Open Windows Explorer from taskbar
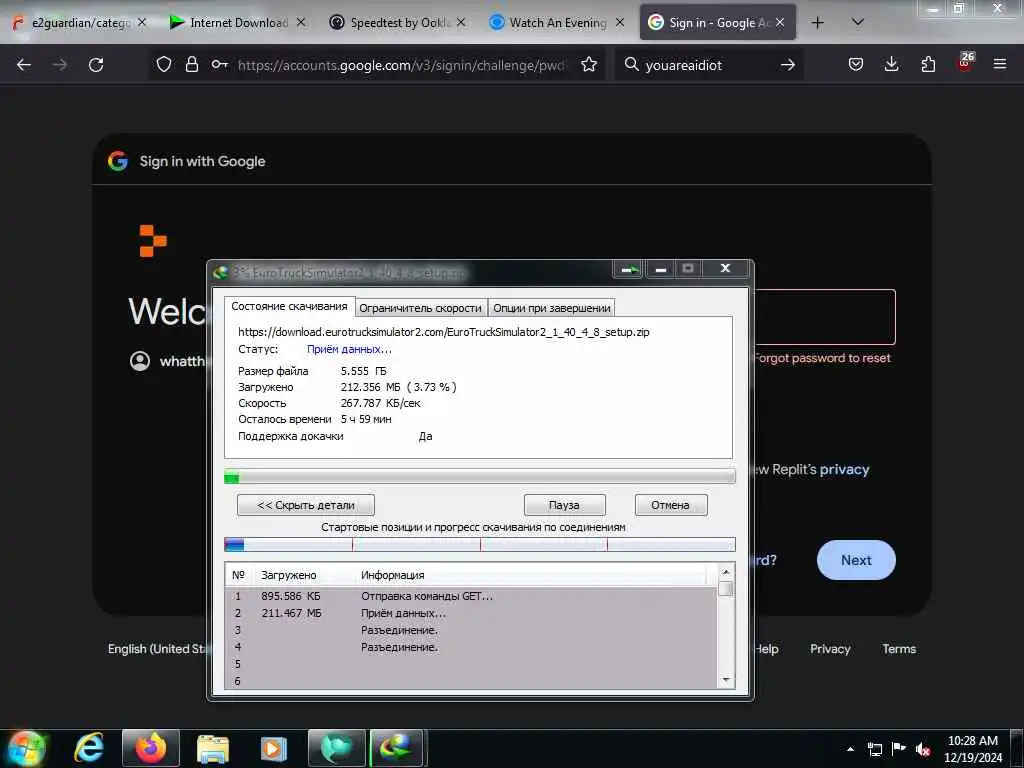The height and width of the screenshot is (768, 1024). (213, 748)
